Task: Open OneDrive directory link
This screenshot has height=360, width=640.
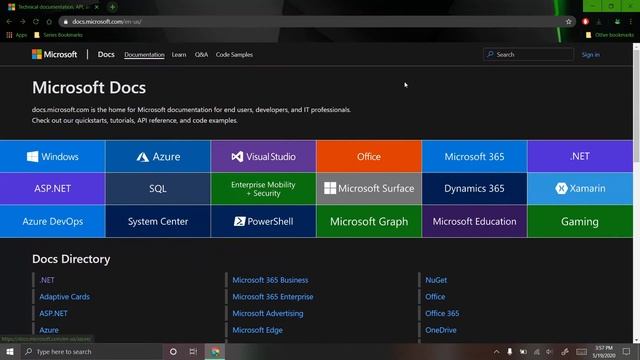Action: (441, 330)
